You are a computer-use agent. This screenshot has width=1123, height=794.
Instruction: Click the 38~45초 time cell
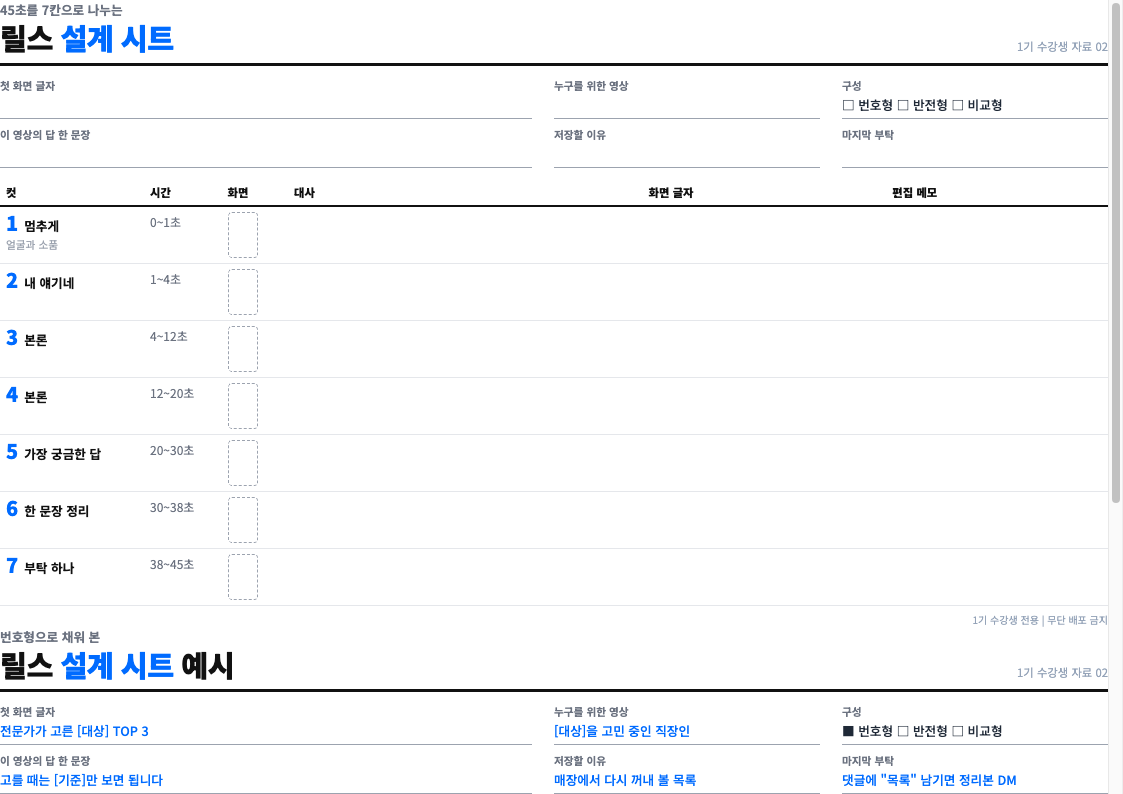pos(172,564)
